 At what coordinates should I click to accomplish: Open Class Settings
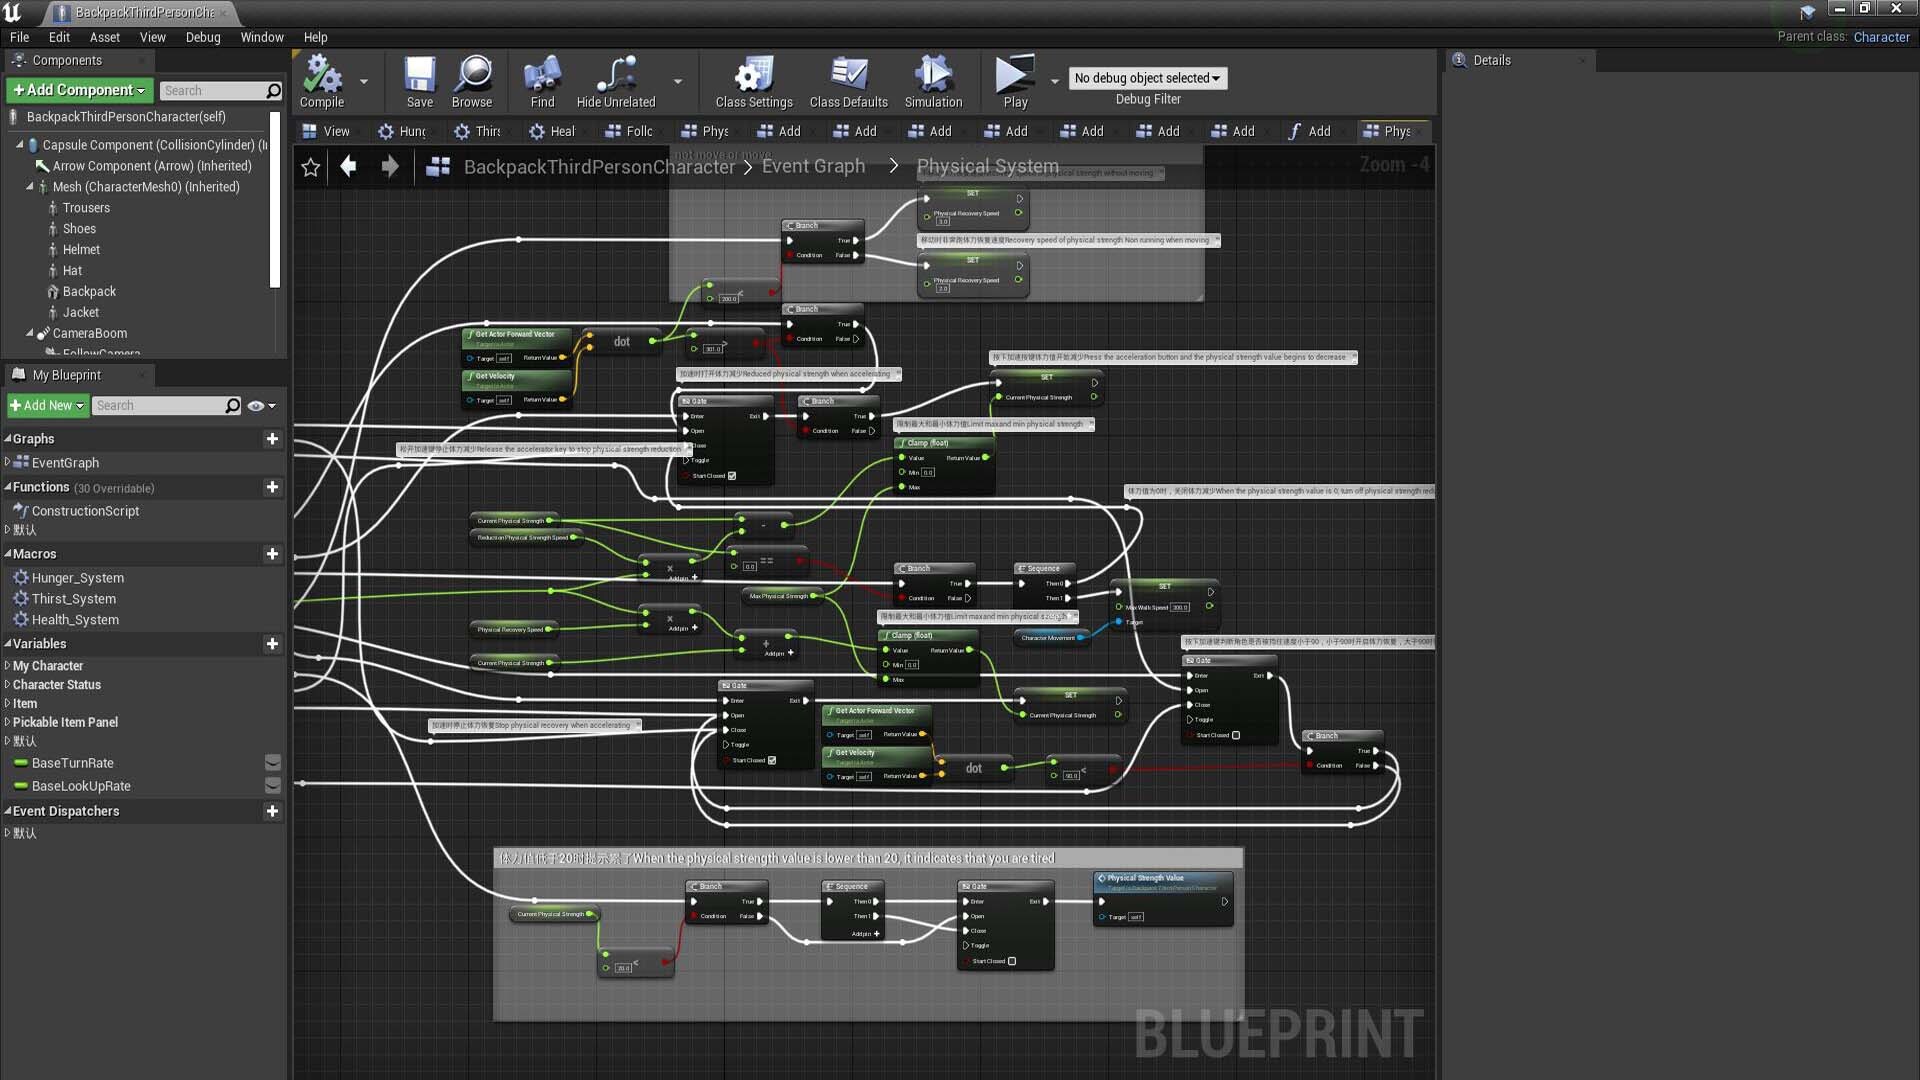coord(753,82)
